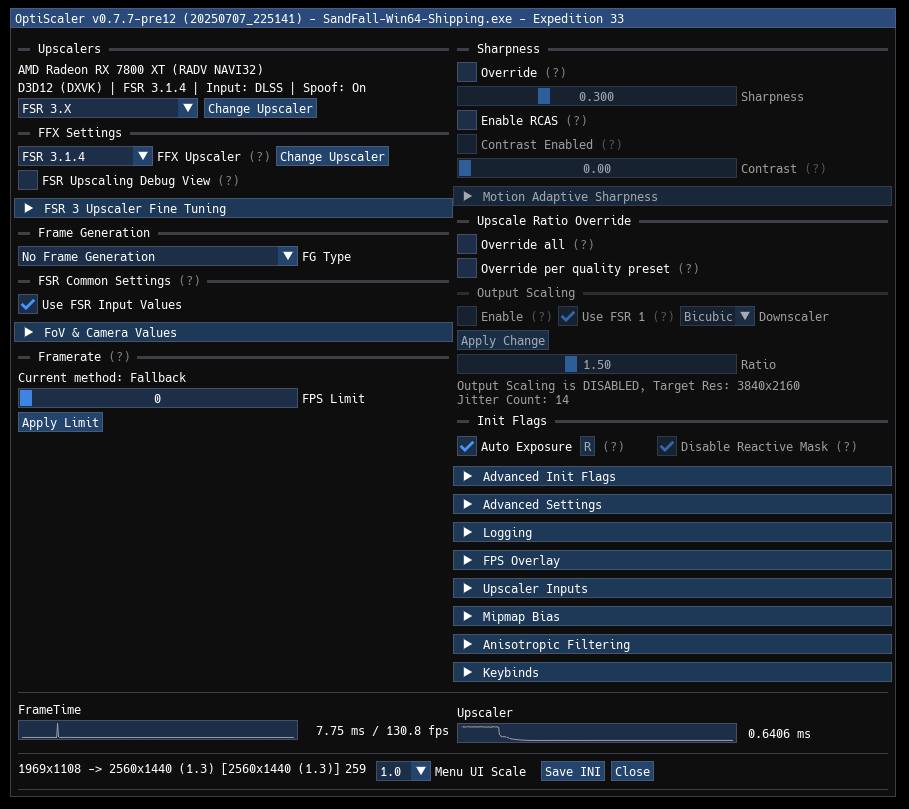Adjust the Sharpness slider
909x809 pixels.
click(597, 96)
